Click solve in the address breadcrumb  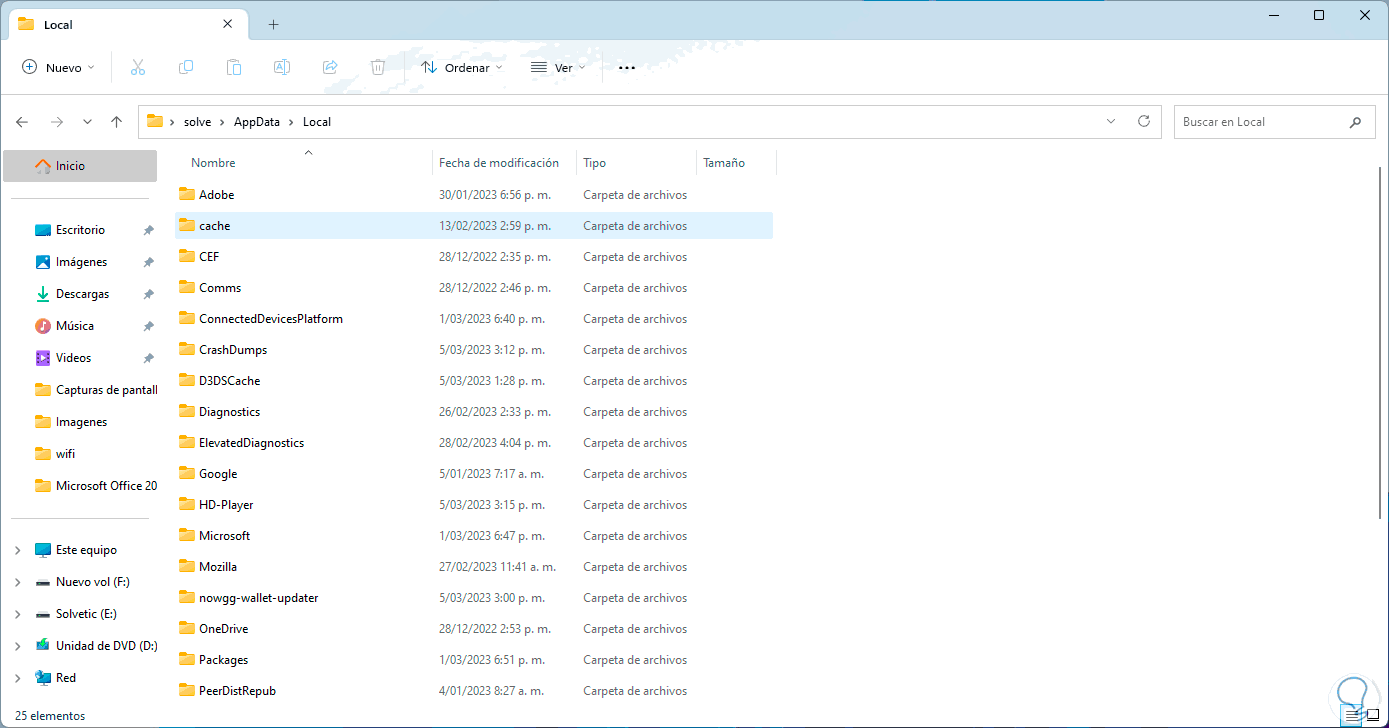[x=198, y=122]
